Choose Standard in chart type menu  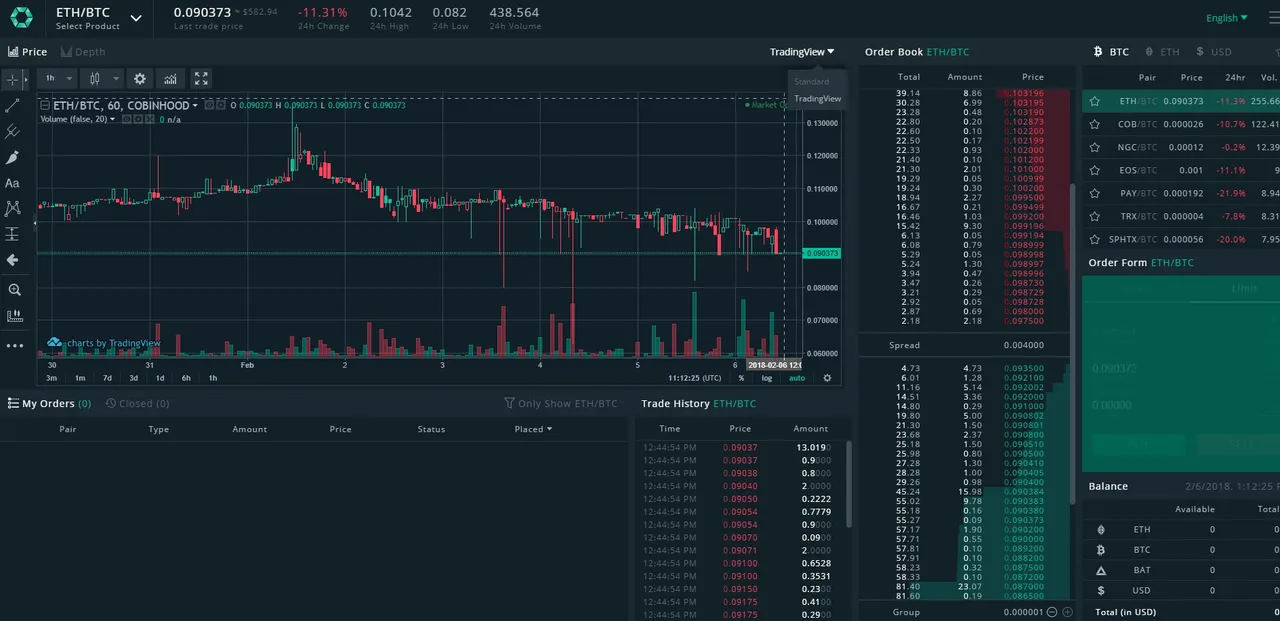[x=812, y=82]
